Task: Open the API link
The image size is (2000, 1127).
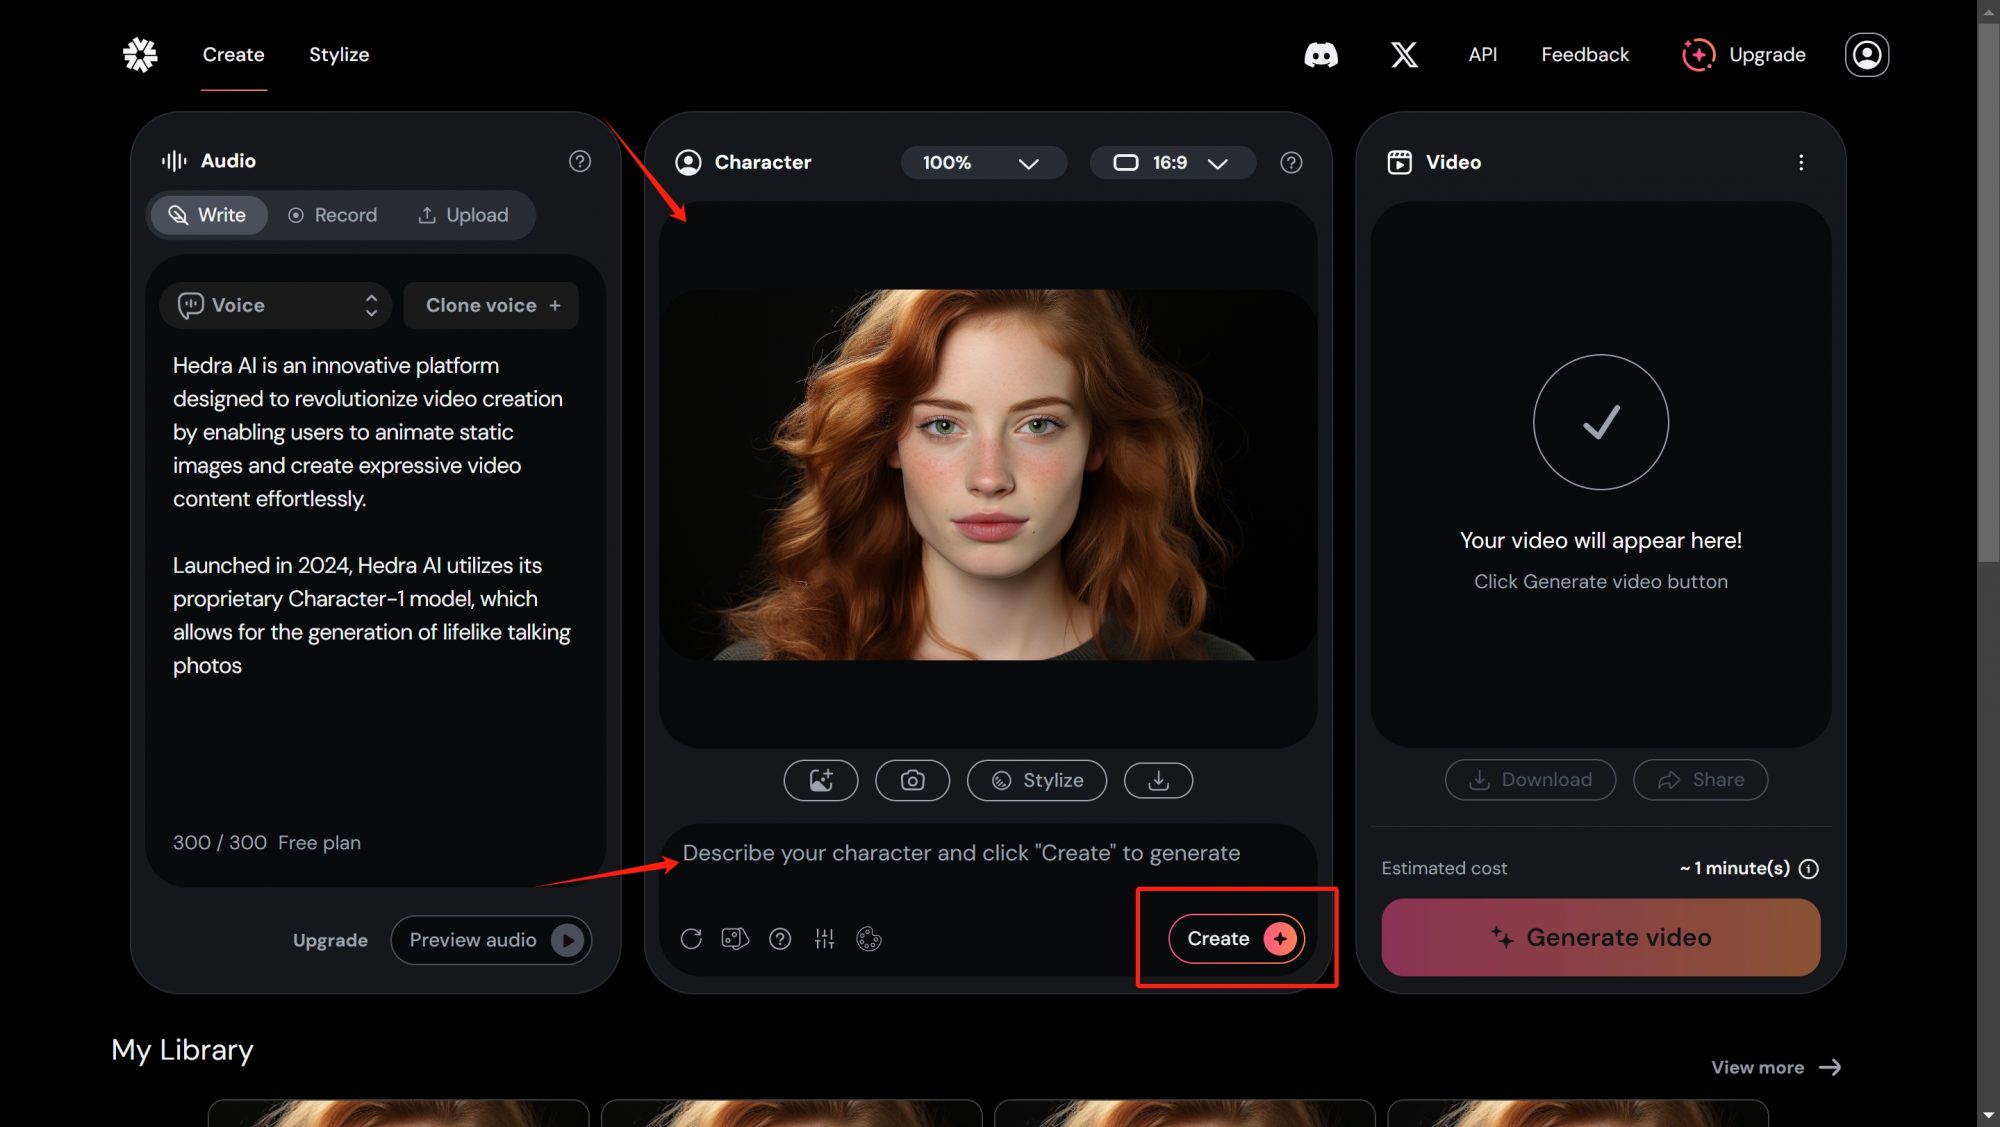Action: coord(1482,54)
